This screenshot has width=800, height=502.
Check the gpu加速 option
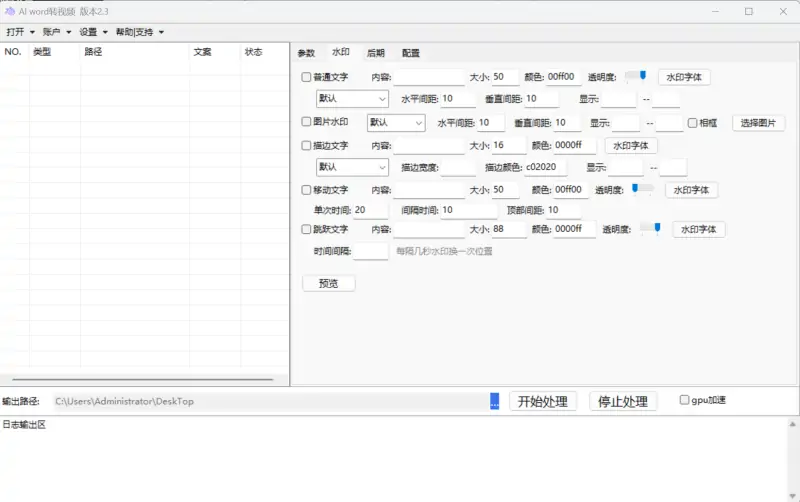point(684,400)
